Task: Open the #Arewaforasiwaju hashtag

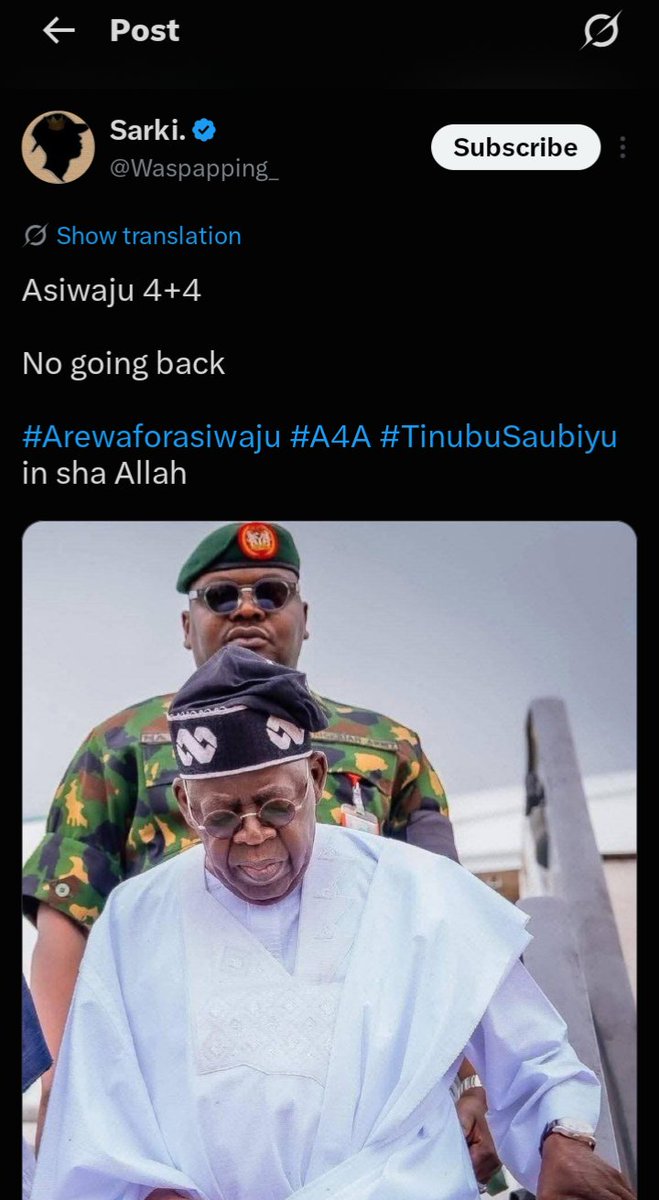Action: tap(151, 437)
